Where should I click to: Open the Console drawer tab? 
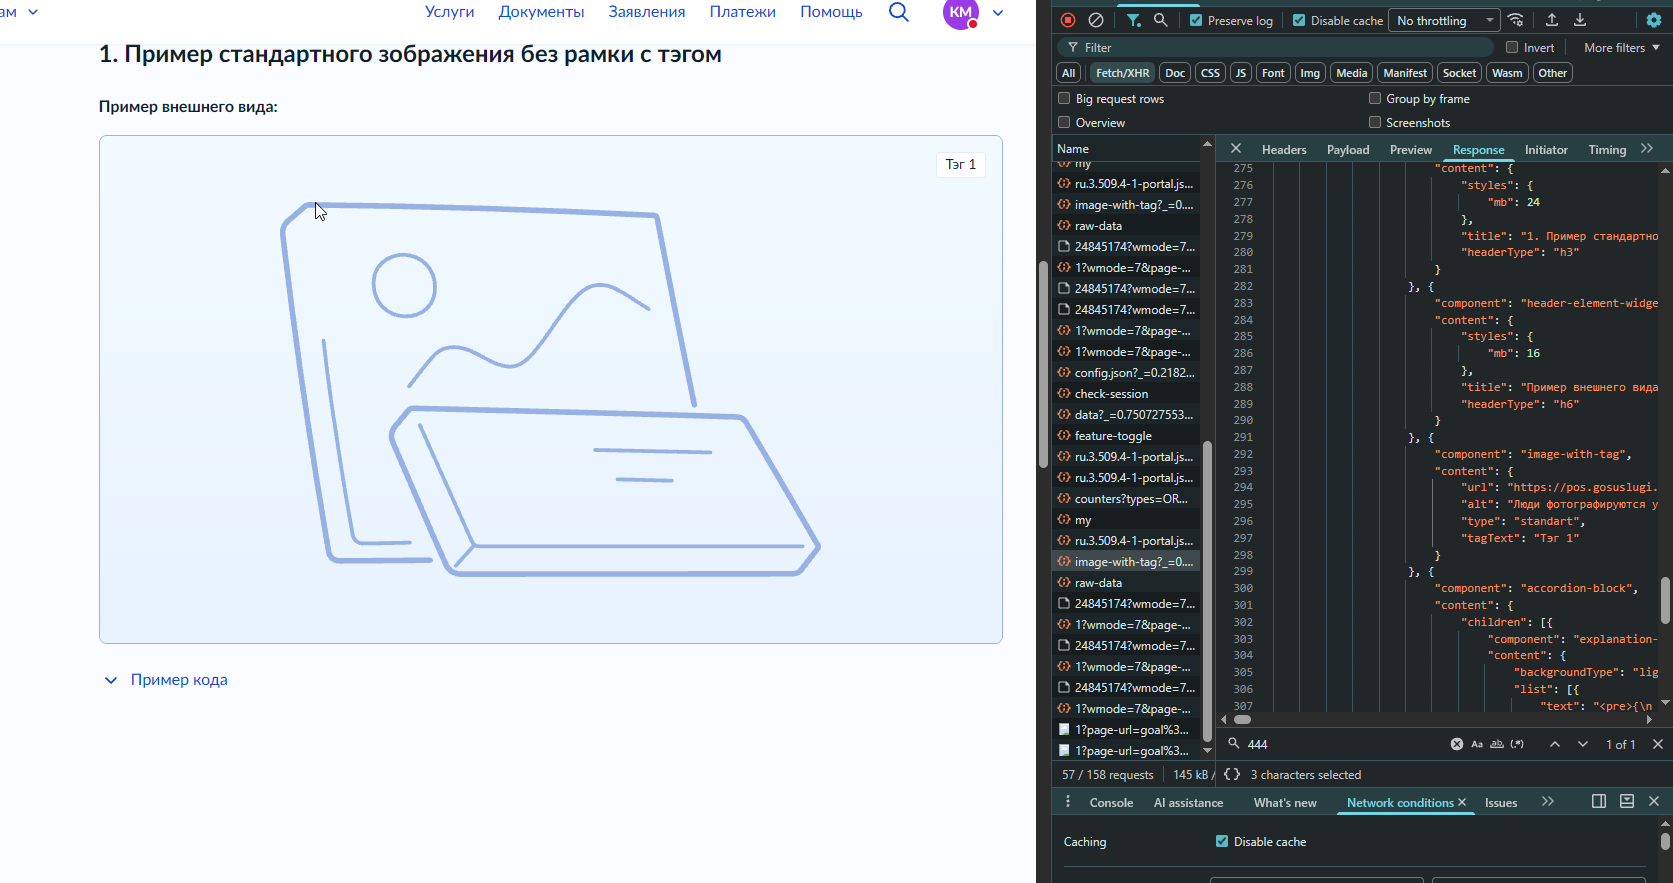point(1111,802)
